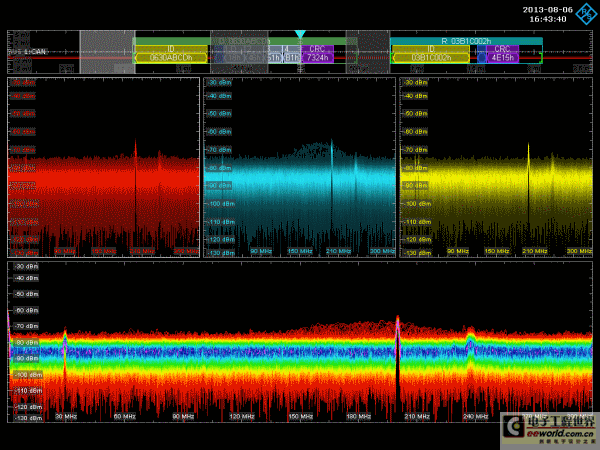Click the tall peak in cyan spectrum

[x=332, y=149]
